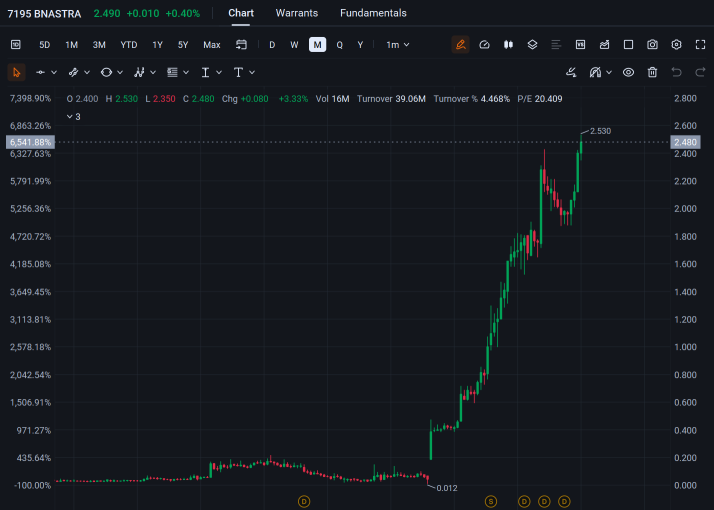The width and height of the screenshot is (714, 510).
Task: Select the horizontal line drawing tool
Action: click(x=41, y=72)
